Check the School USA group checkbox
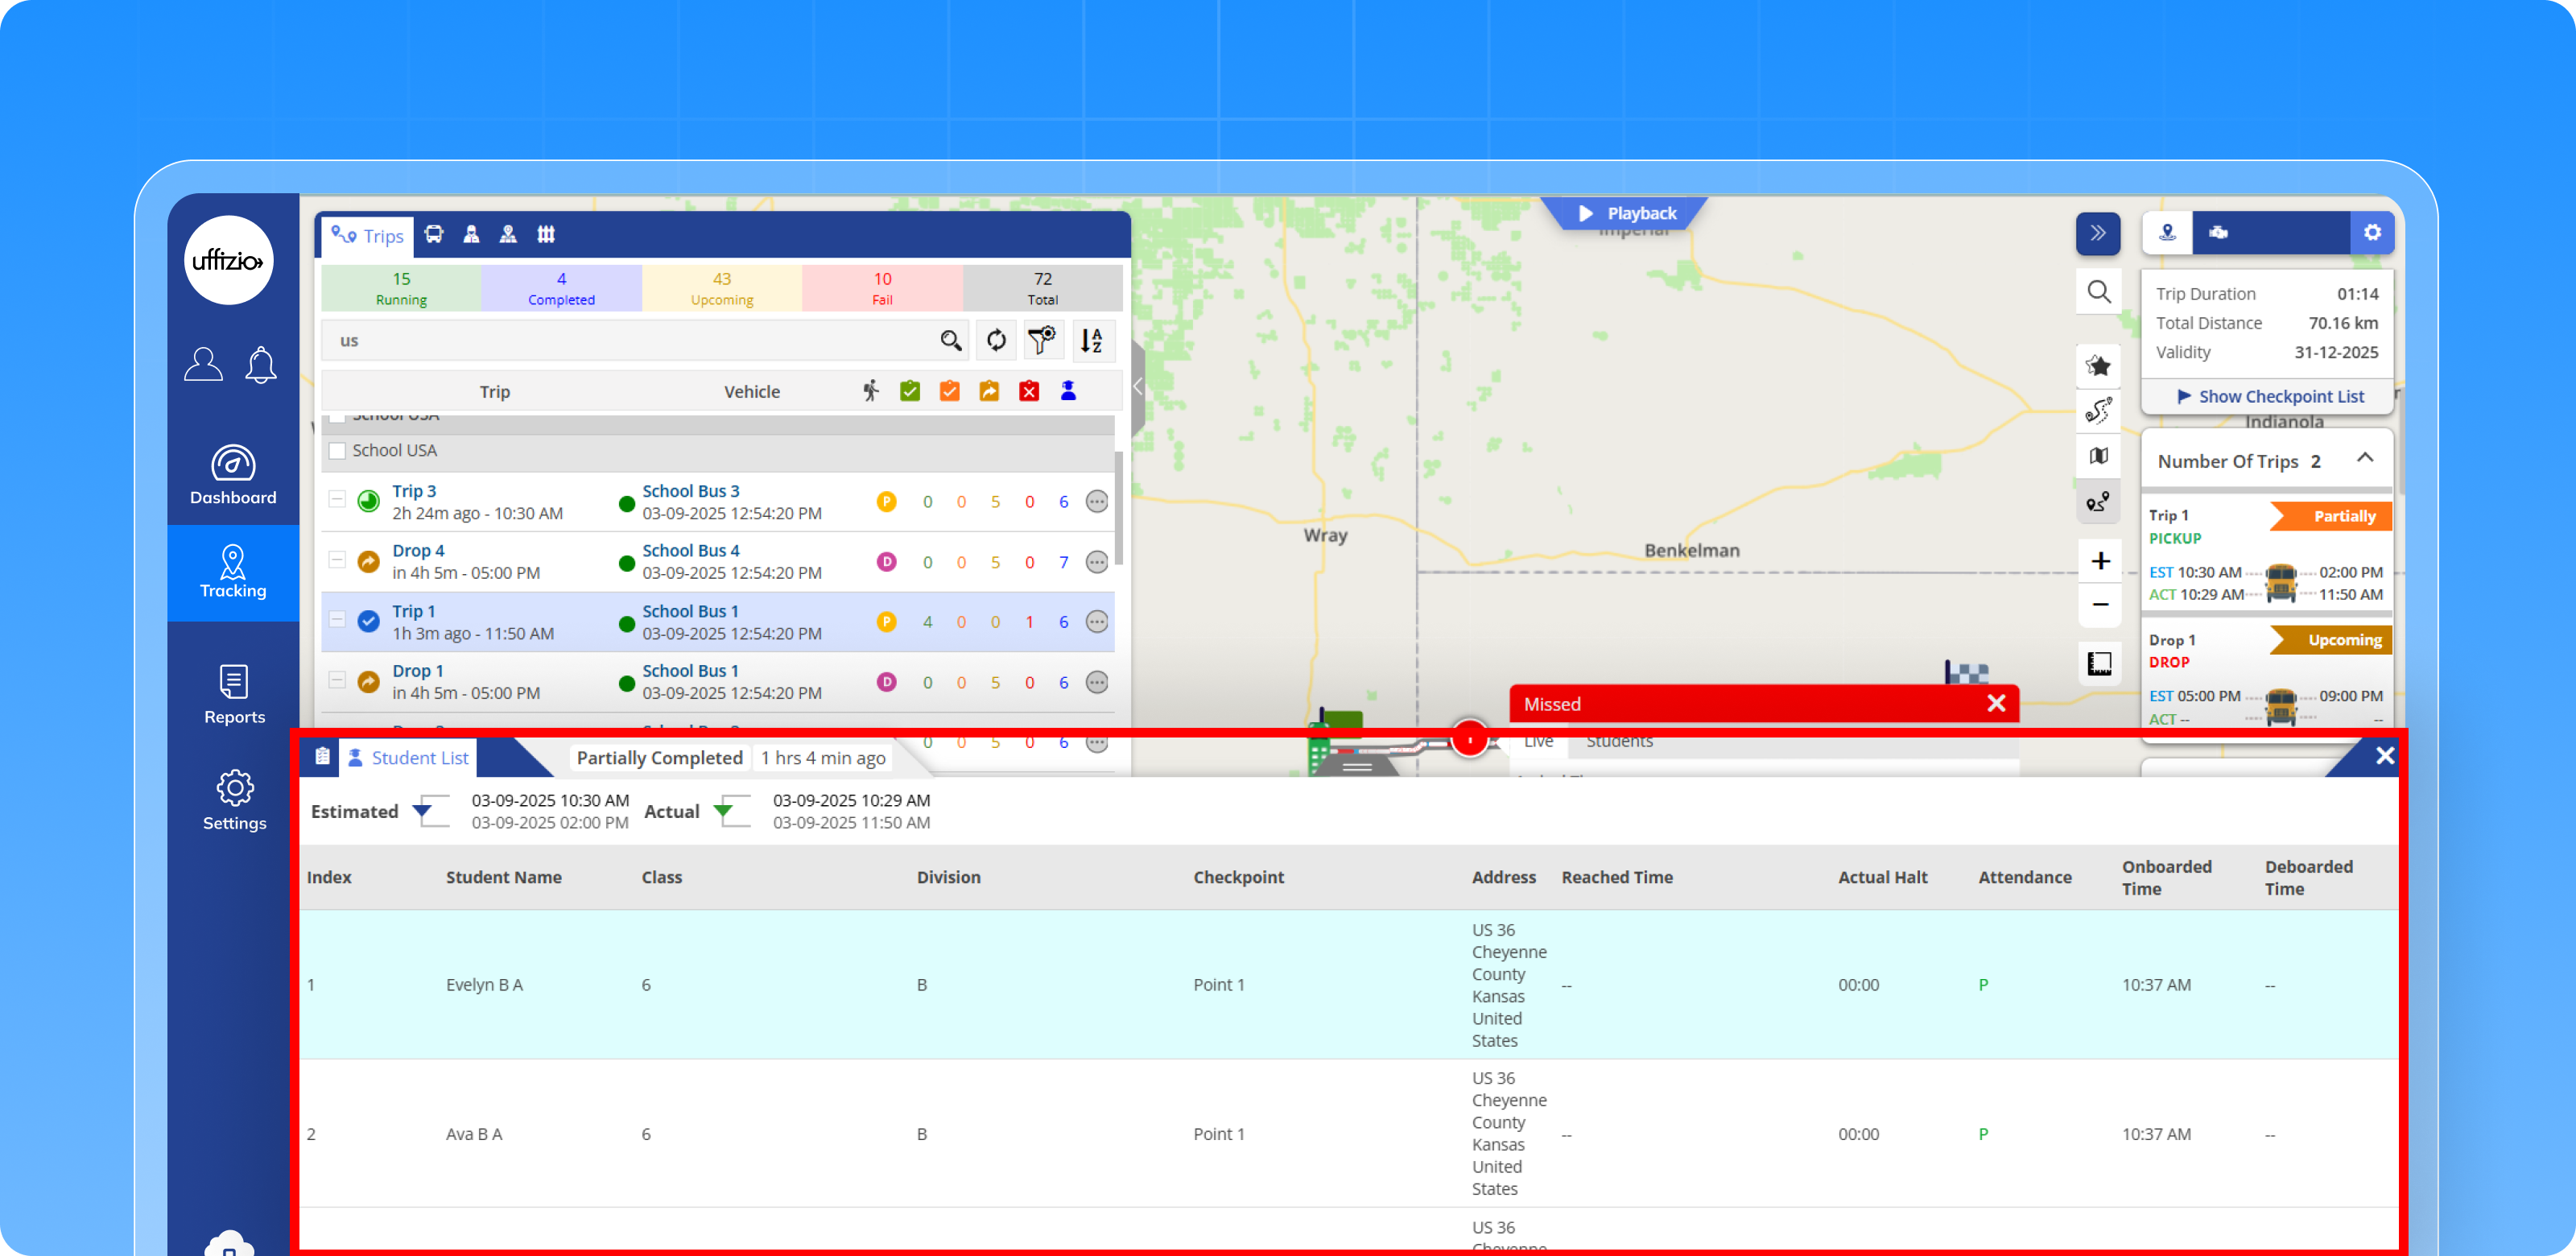The width and height of the screenshot is (2576, 1256). point(338,451)
